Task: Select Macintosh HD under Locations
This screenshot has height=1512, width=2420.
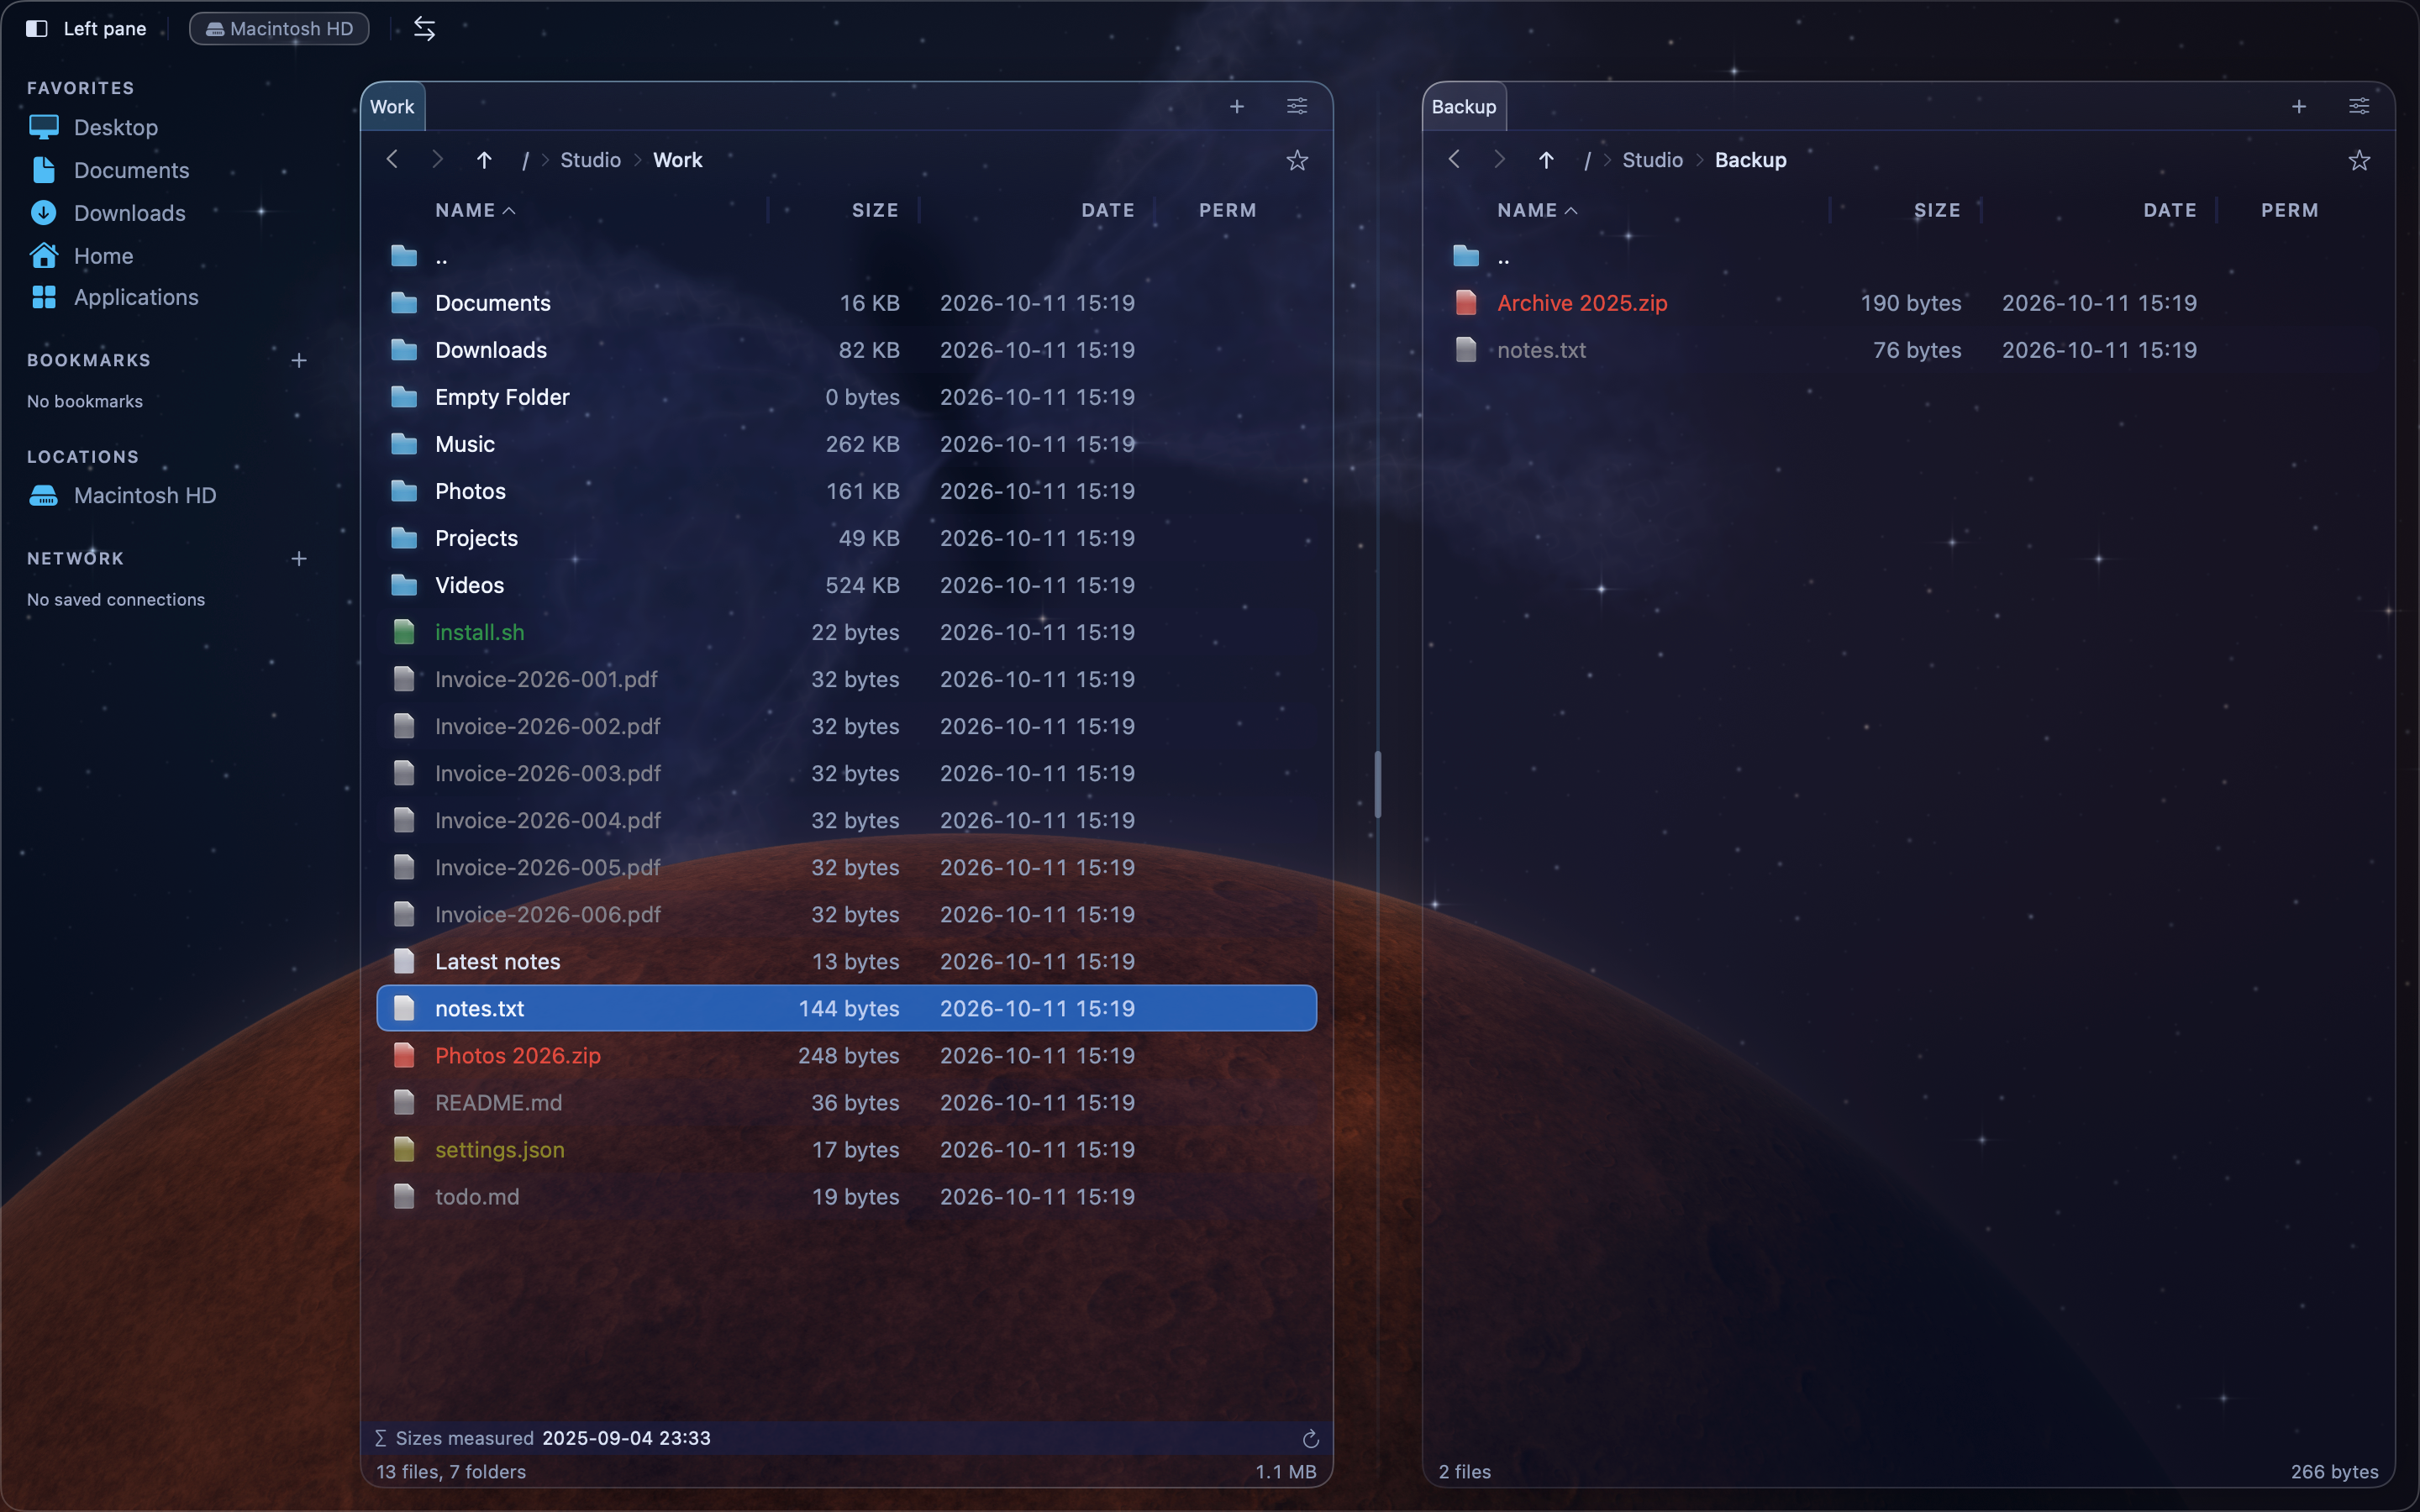Action: tap(123, 495)
